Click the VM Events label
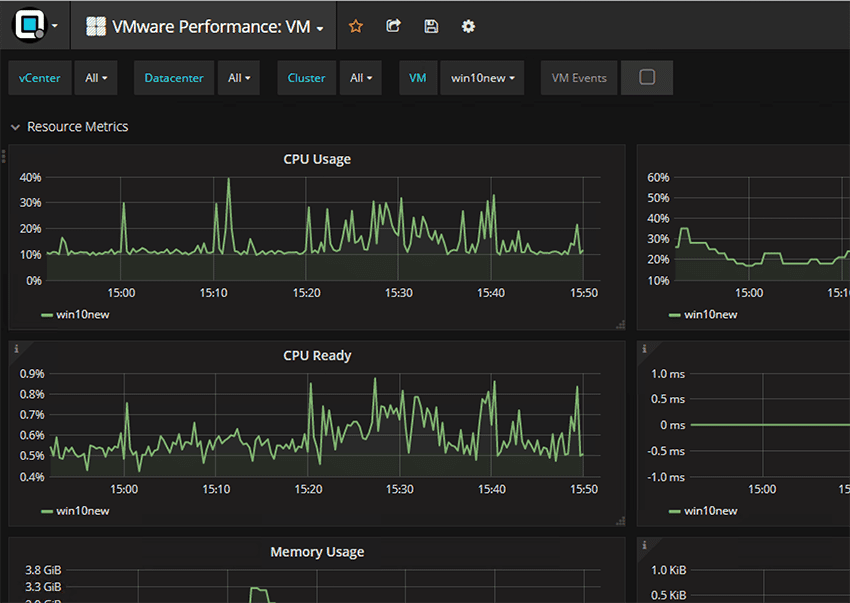This screenshot has width=850, height=603. 579,78
